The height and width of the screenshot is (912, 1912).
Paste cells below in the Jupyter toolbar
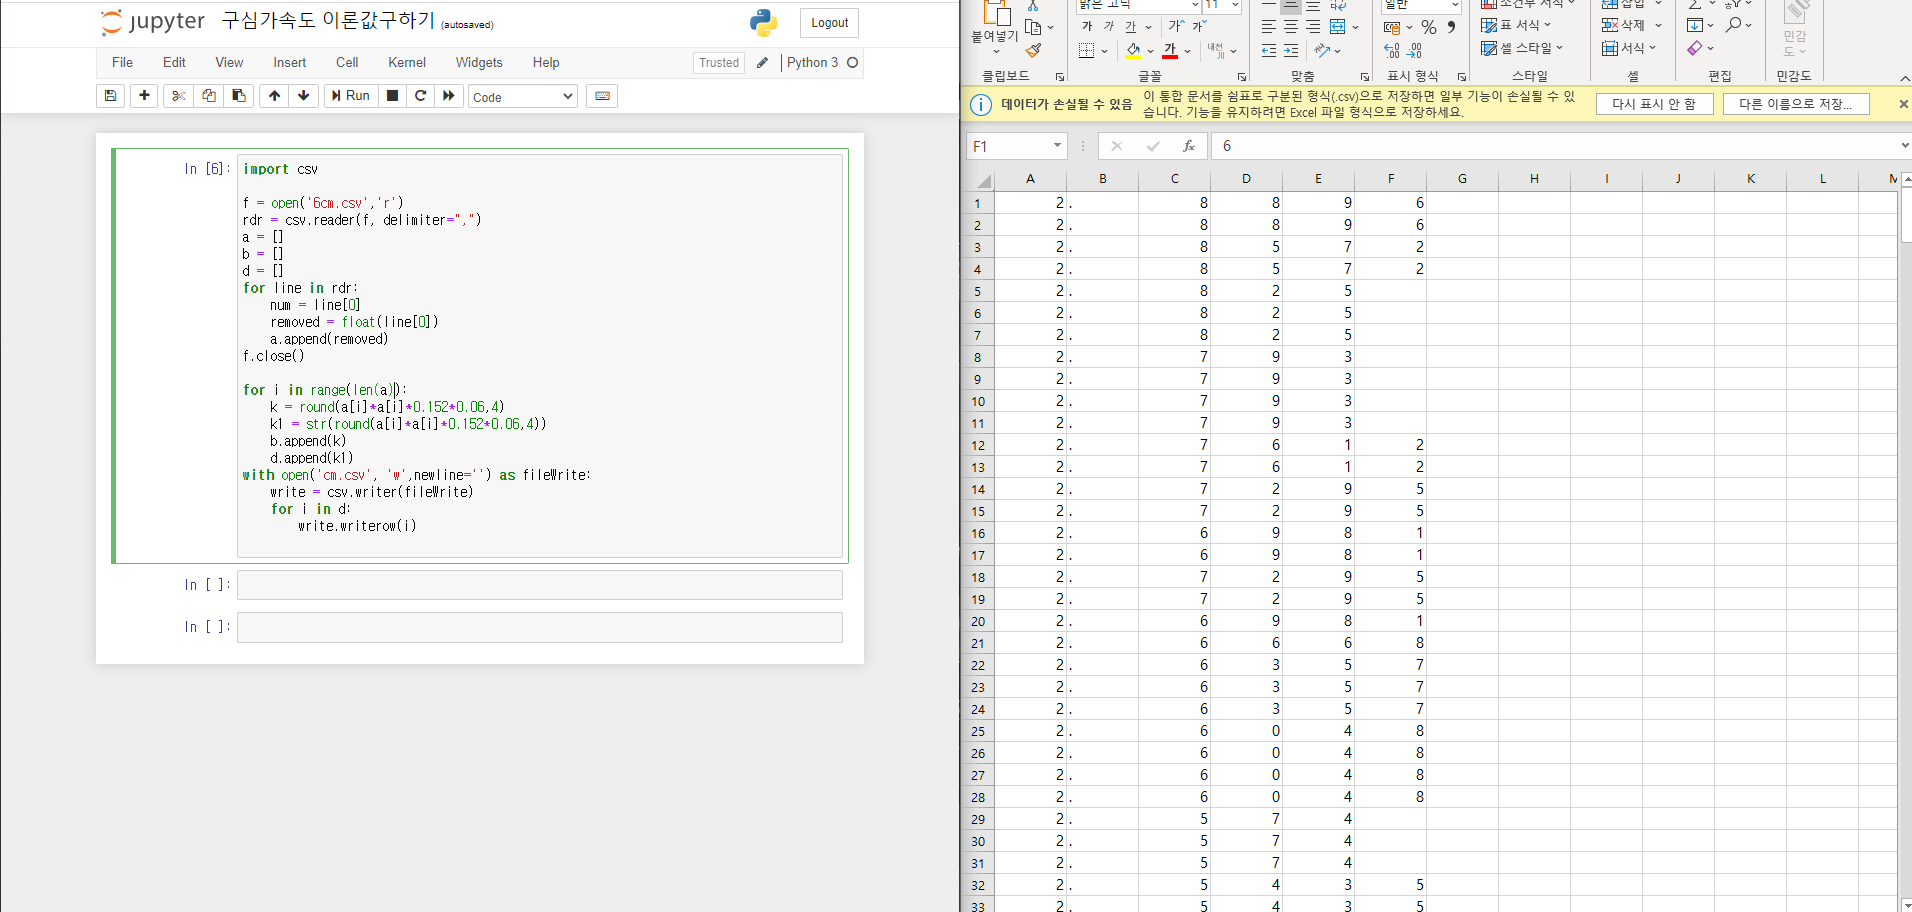click(238, 96)
